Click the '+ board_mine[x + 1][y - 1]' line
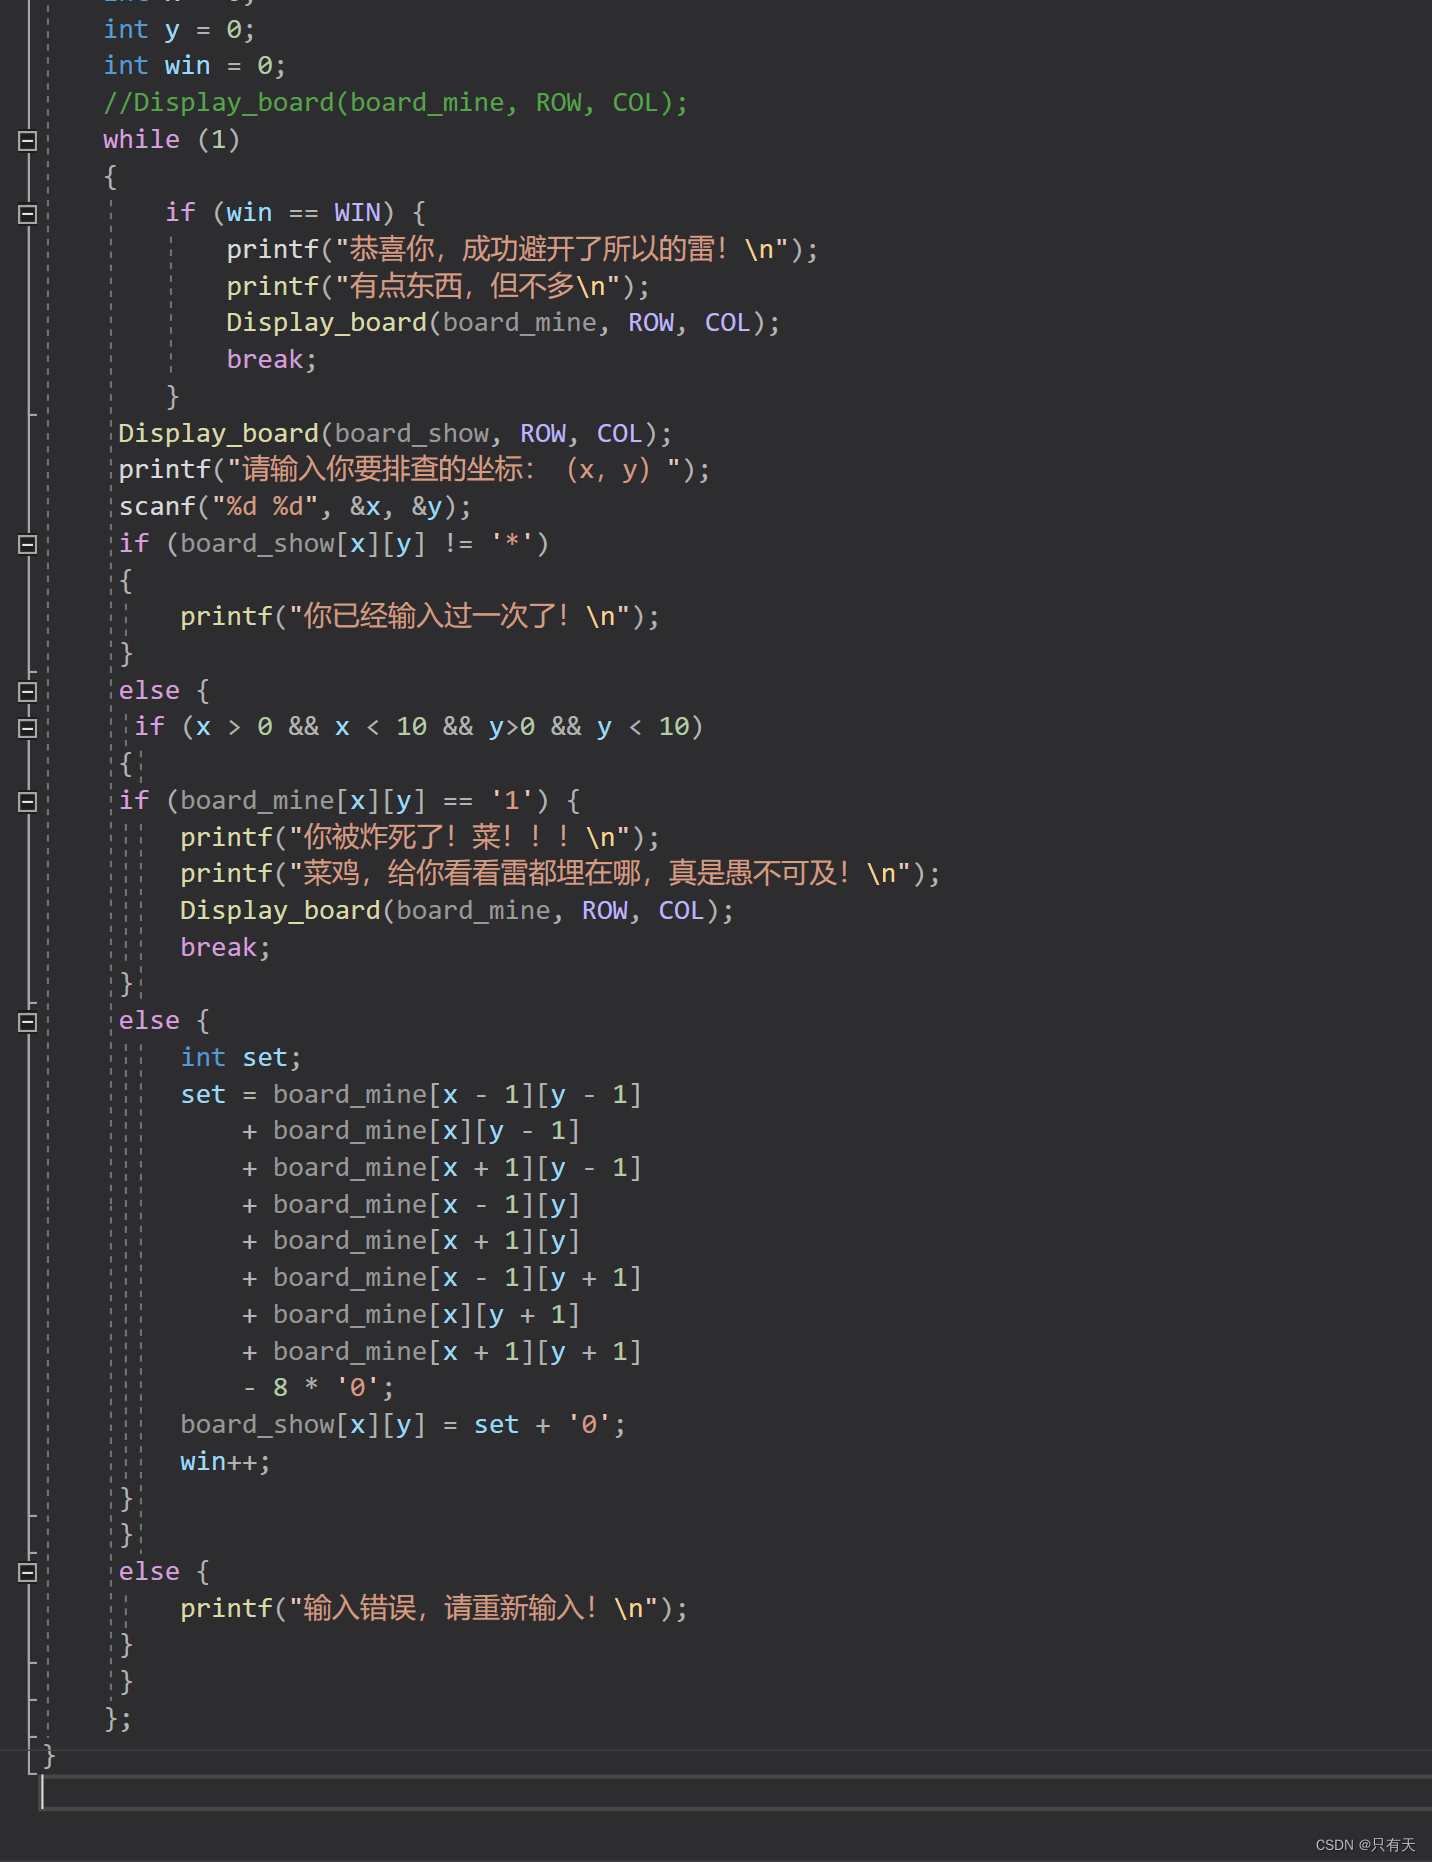1432x1862 pixels. (442, 1168)
